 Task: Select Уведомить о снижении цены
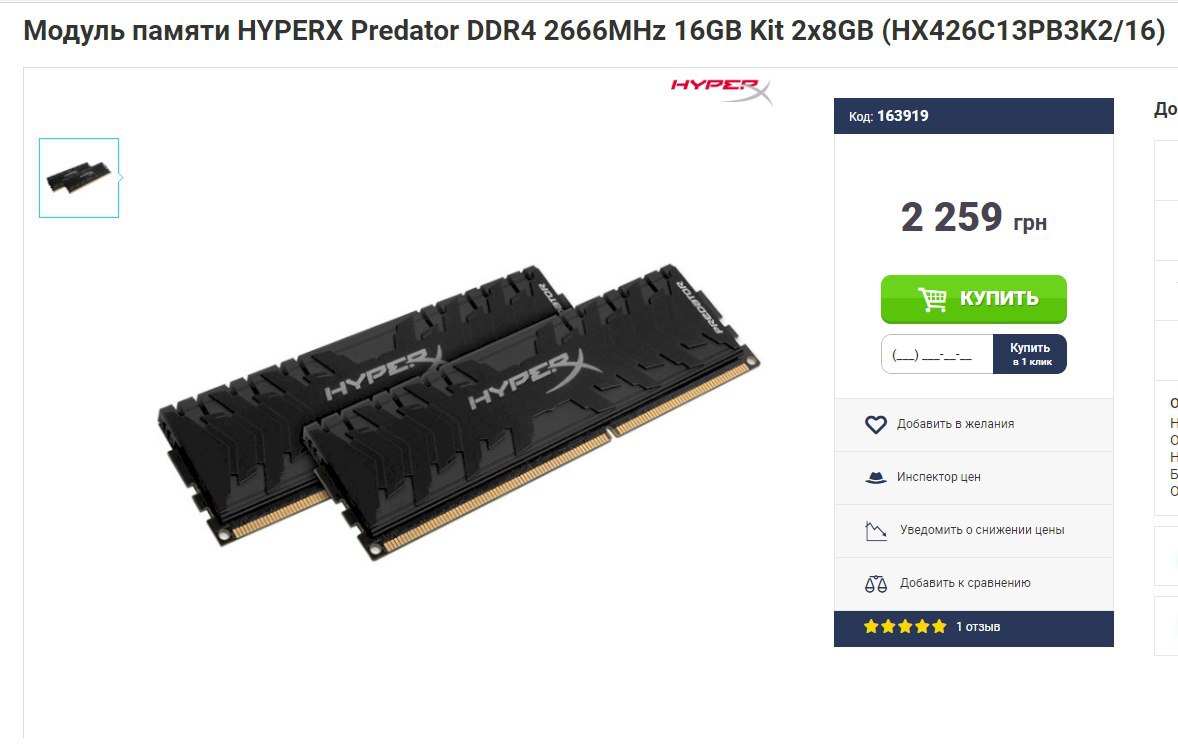(982, 529)
